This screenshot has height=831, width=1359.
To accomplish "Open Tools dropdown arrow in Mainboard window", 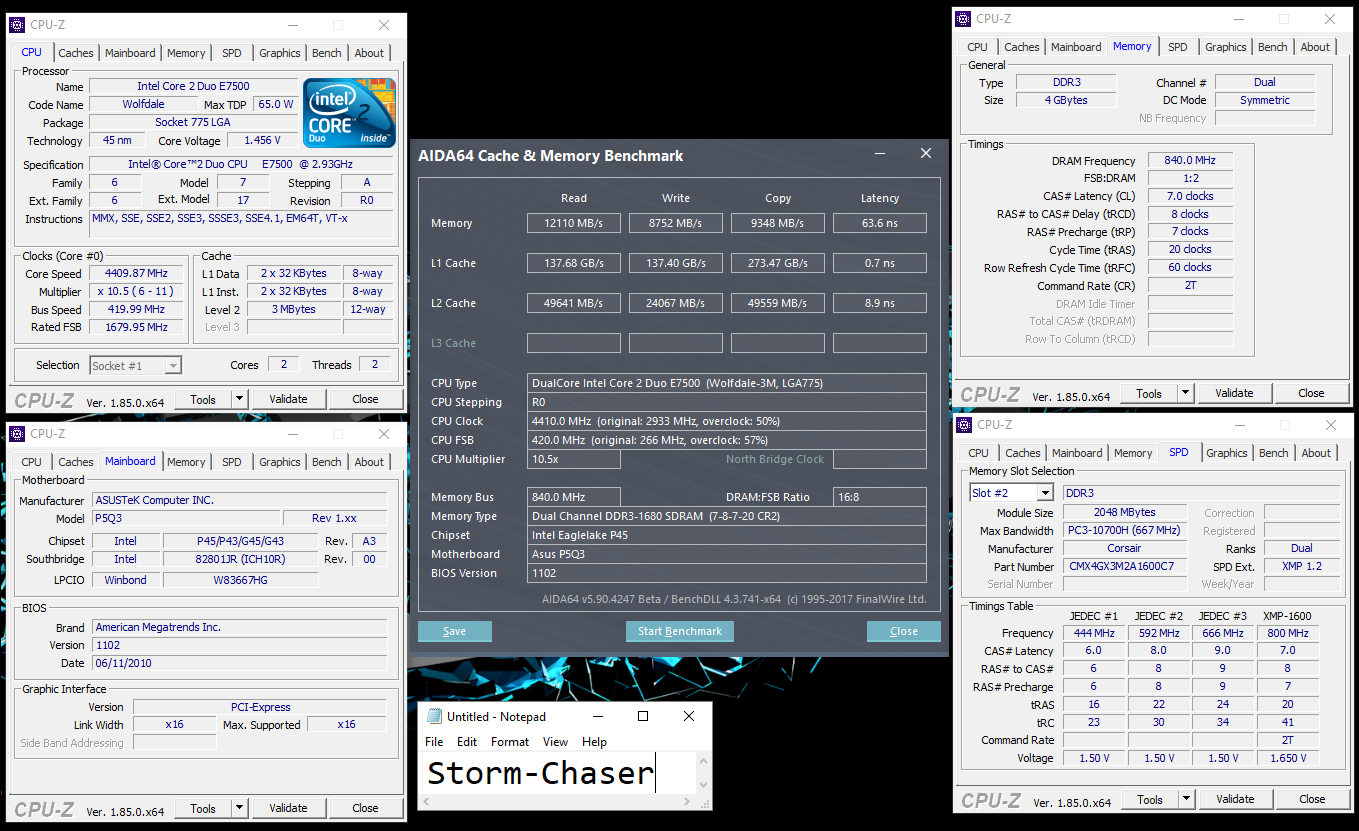I will coord(239,808).
